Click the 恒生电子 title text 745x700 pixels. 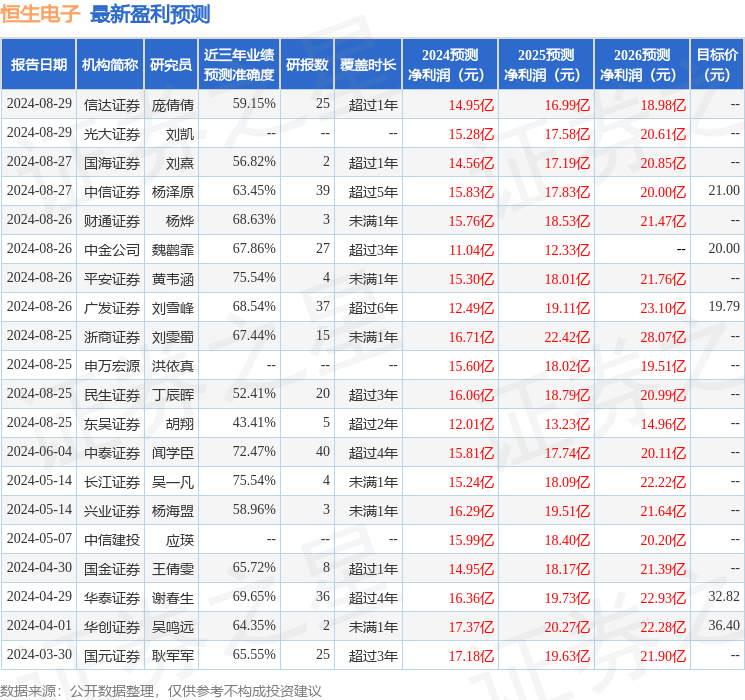point(40,14)
